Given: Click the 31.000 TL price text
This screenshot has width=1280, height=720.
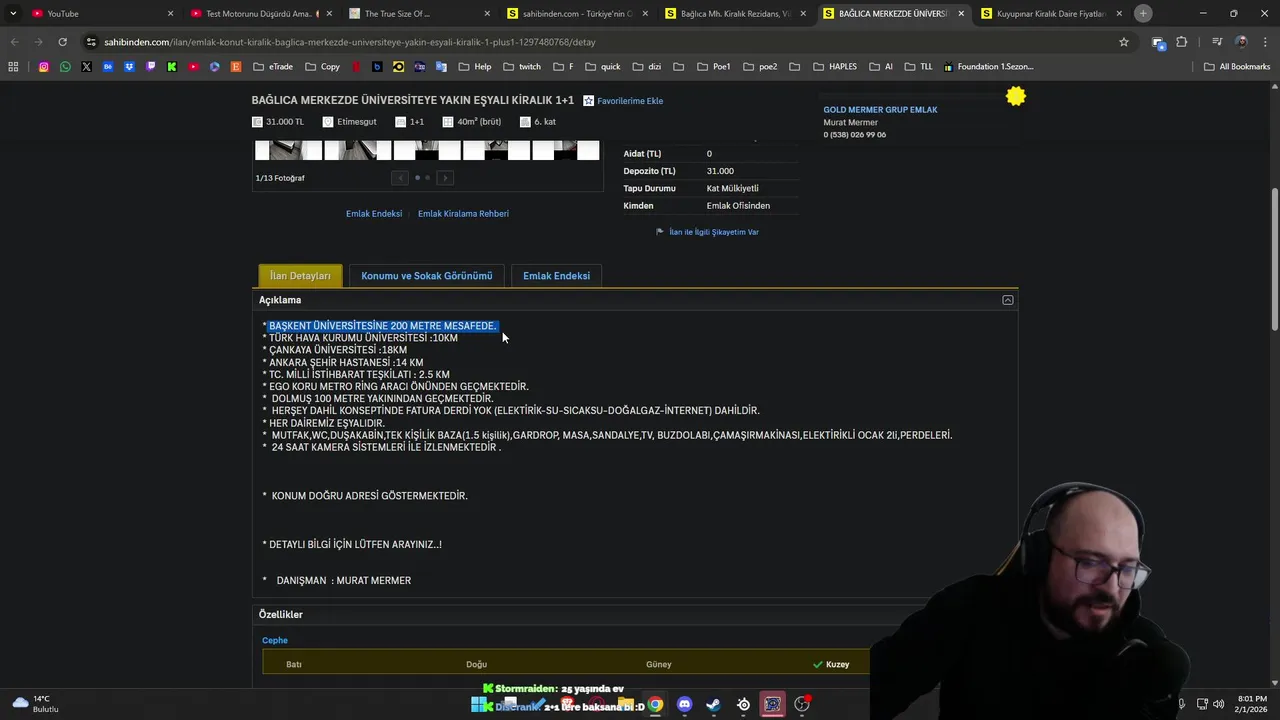Looking at the screenshot, I should [284, 122].
